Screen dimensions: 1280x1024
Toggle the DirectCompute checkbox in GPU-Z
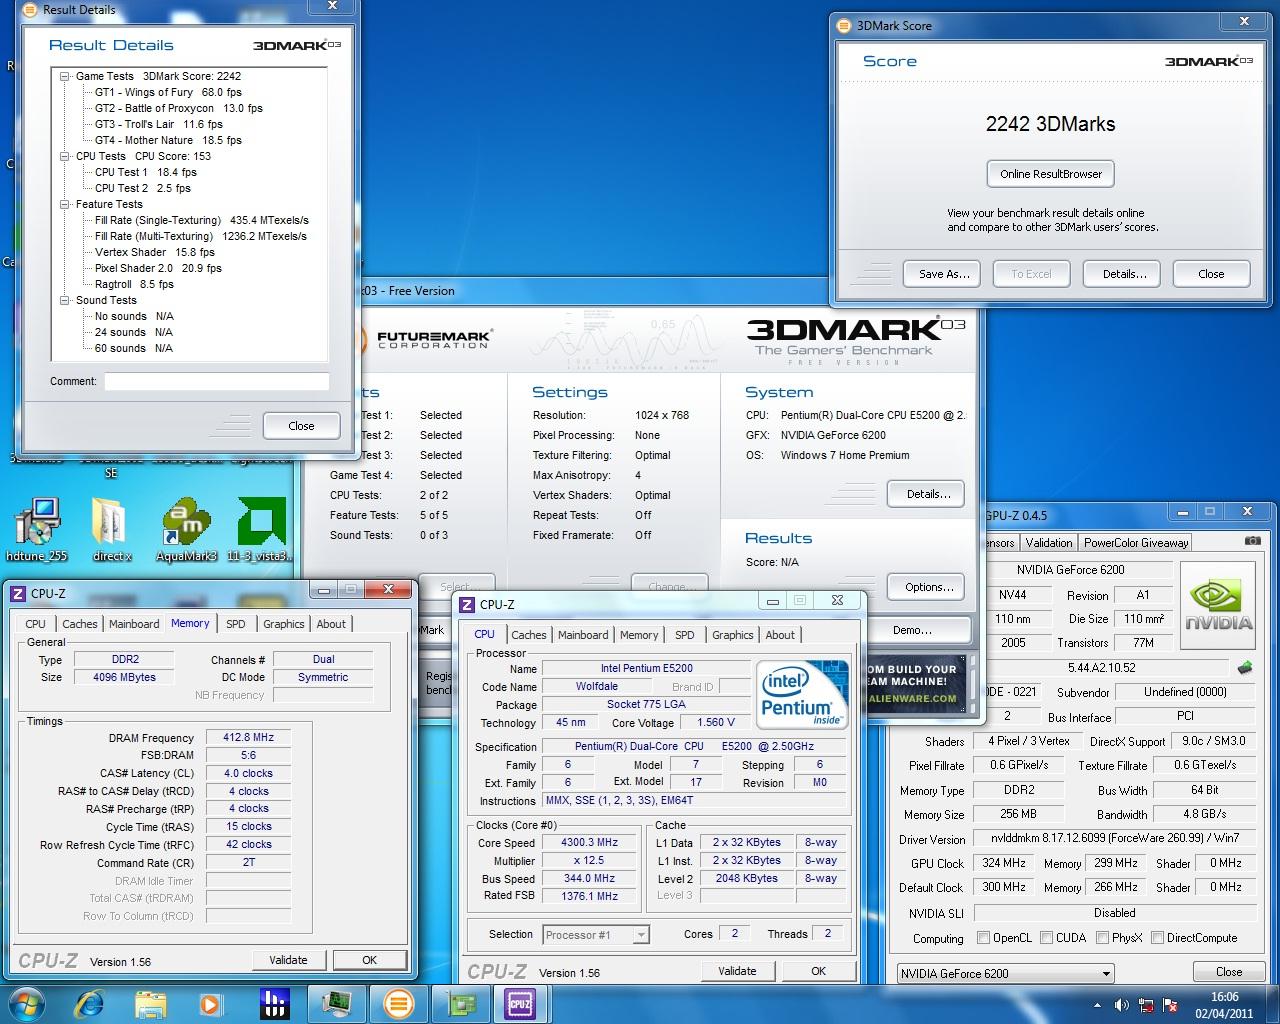tap(1157, 938)
